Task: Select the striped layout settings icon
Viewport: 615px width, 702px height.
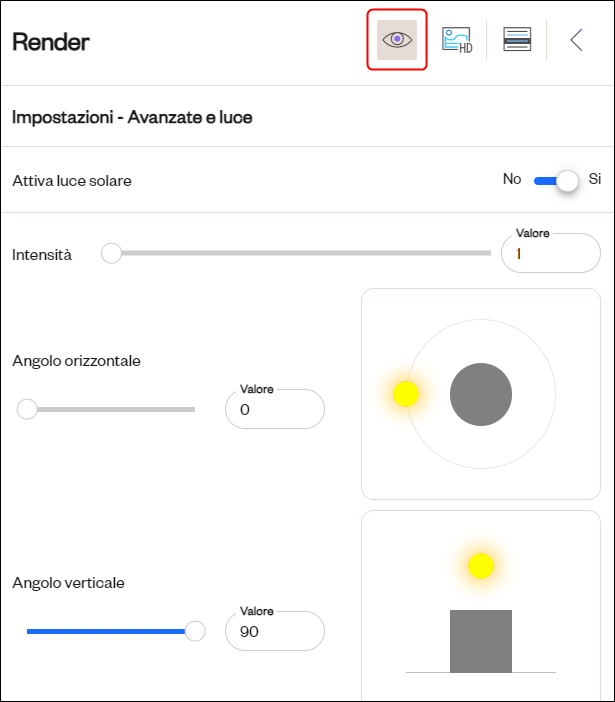Action: click(517, 39)
